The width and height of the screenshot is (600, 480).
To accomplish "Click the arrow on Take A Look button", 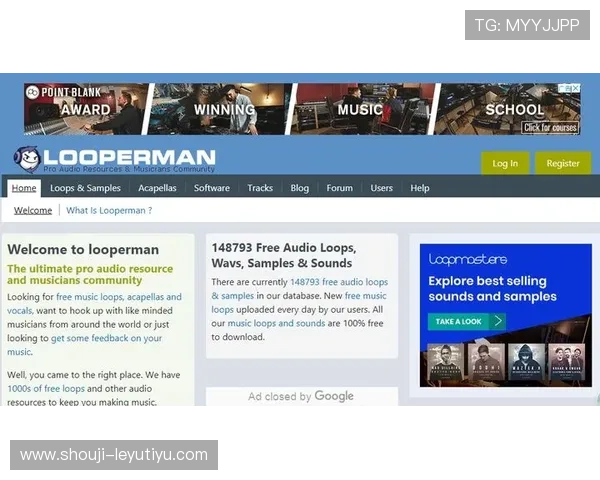I will tap(497, 321).
